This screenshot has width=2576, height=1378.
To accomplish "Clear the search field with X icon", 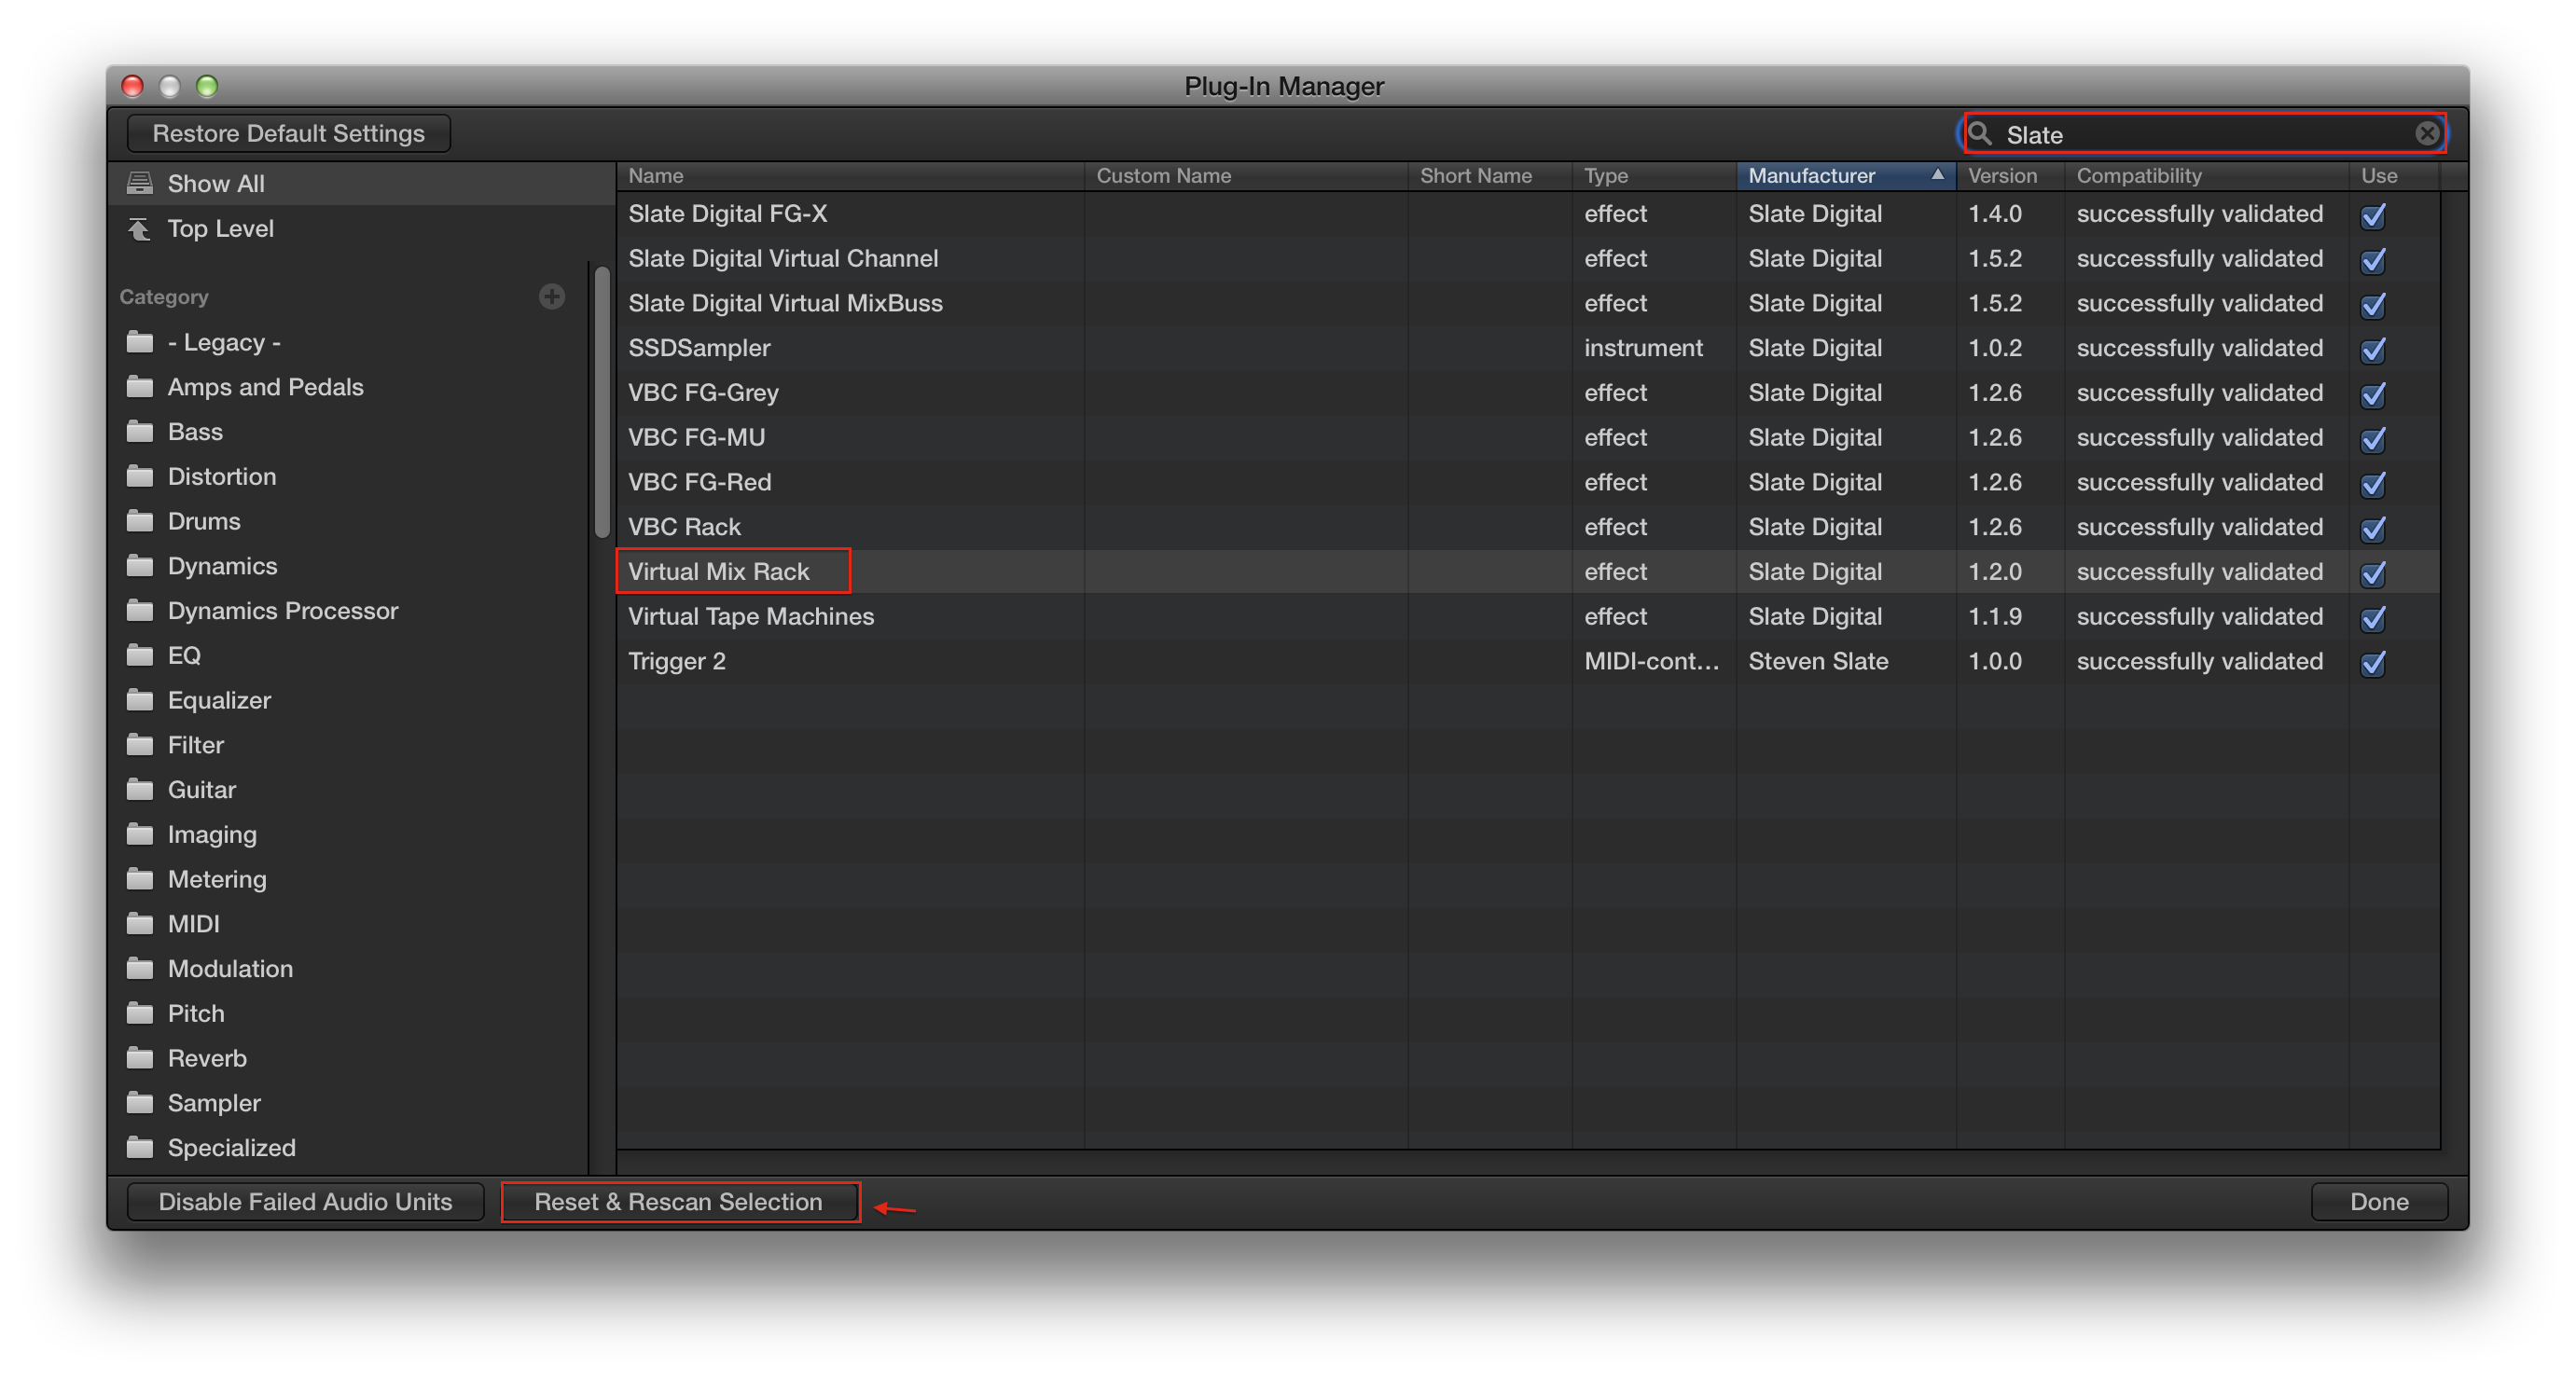I will coord(2426,134).
